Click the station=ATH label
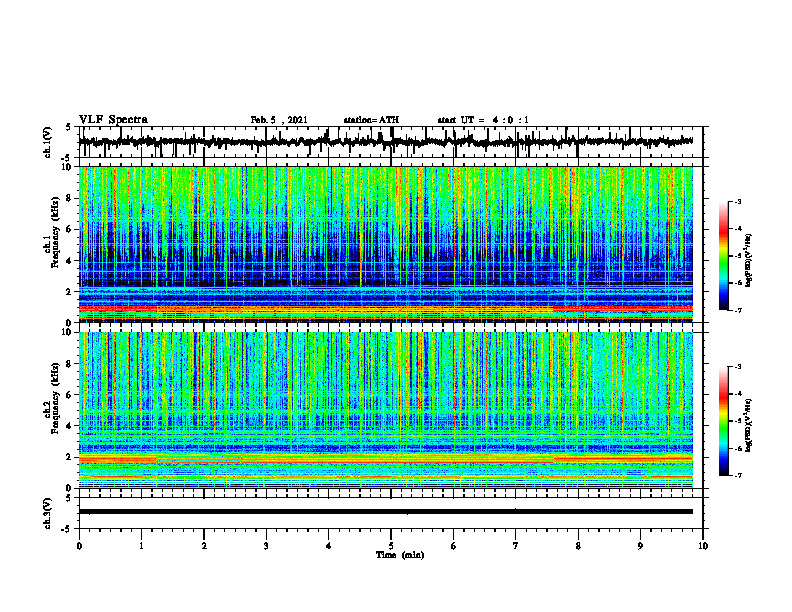Screen dimensions: 792x612 [371, 120]
